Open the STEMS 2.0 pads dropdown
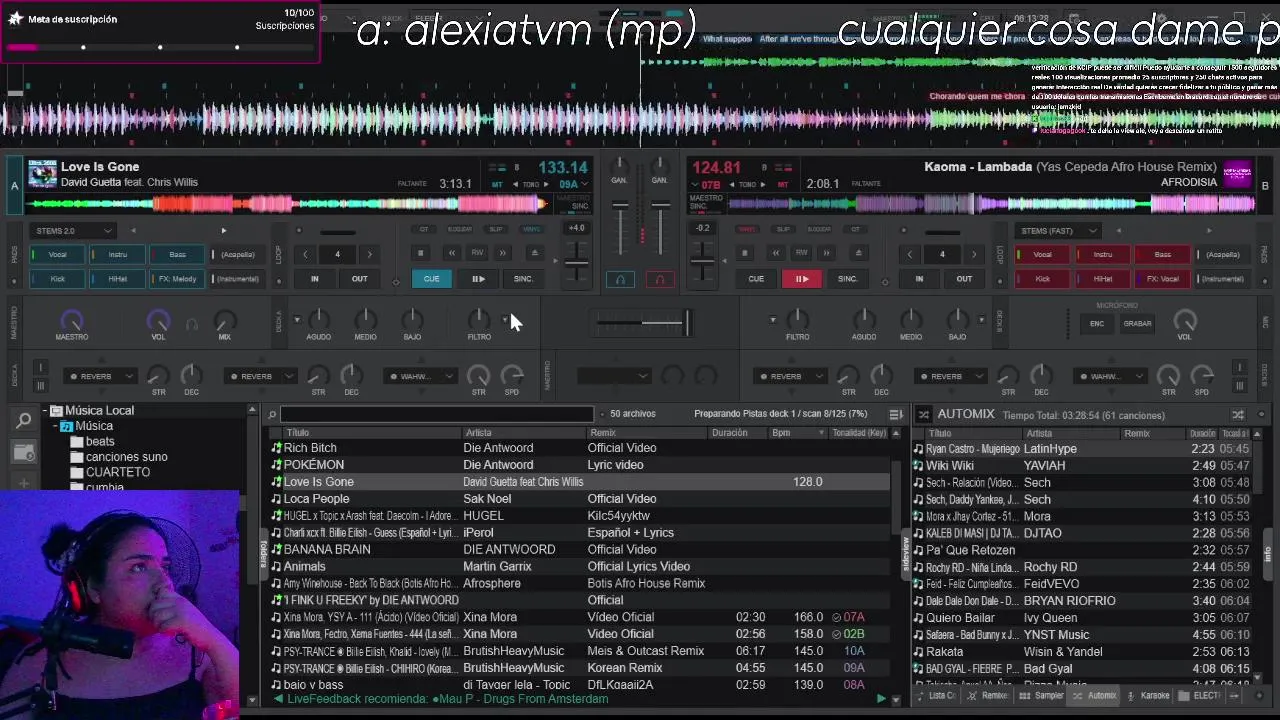 [74, 231]
